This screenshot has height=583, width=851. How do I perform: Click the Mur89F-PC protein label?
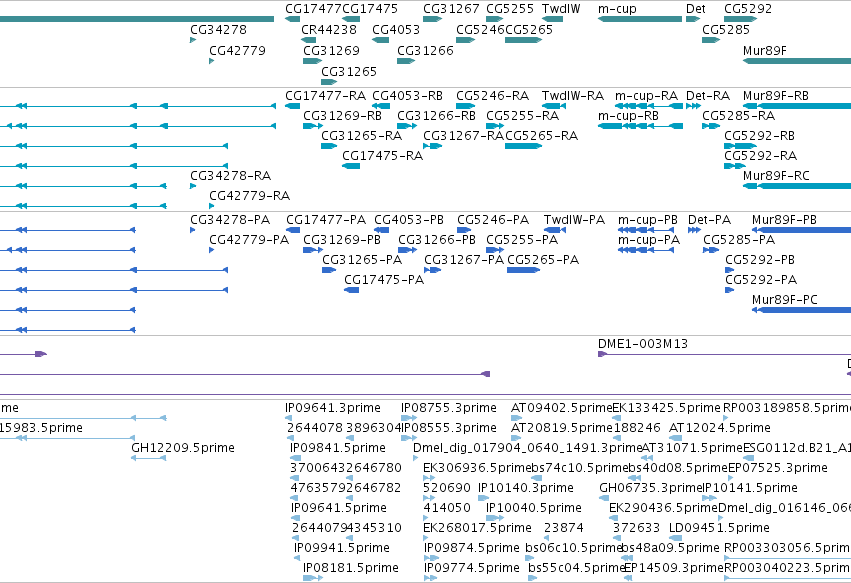(784, 300)
